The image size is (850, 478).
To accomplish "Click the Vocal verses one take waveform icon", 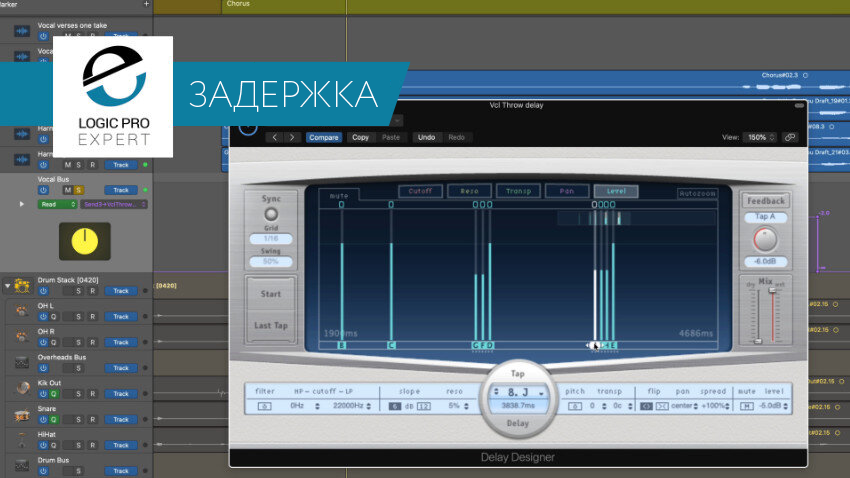I will [22, 31].
